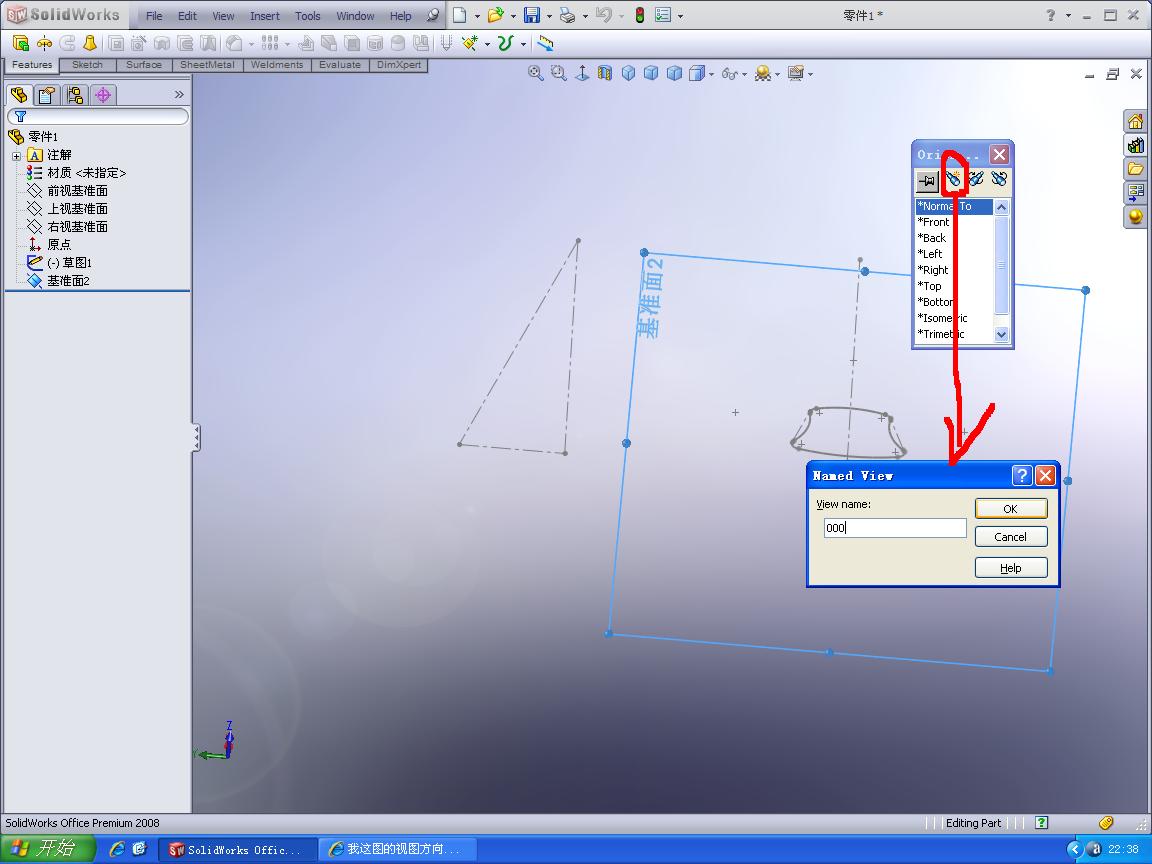The height and width of the screenshot is (864, 1152).
Task: Switch to the Sketch tab
Action: [x=87, y=65]
